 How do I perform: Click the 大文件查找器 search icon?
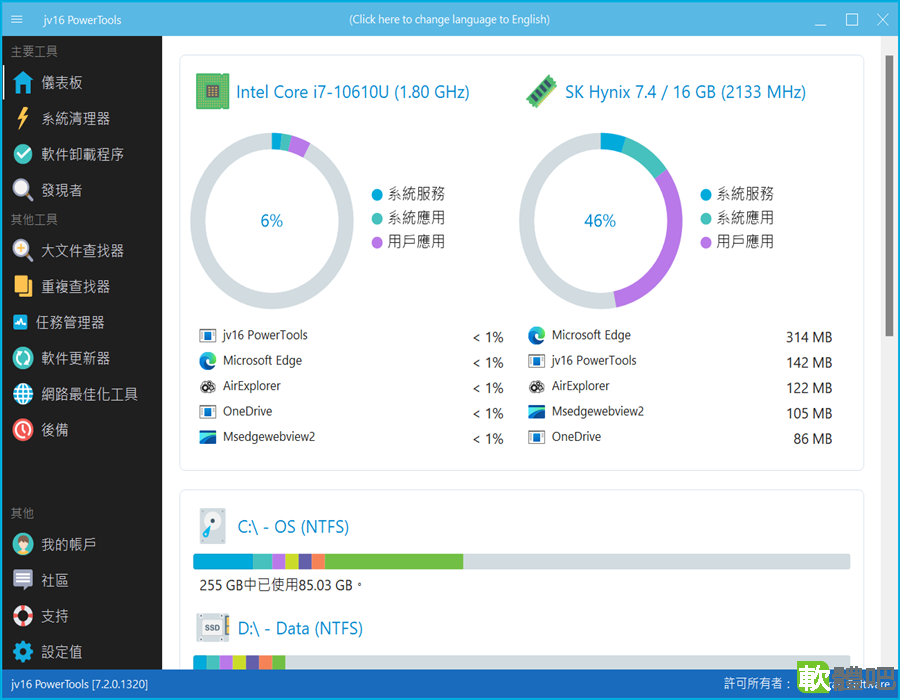(x=23, y=250)
